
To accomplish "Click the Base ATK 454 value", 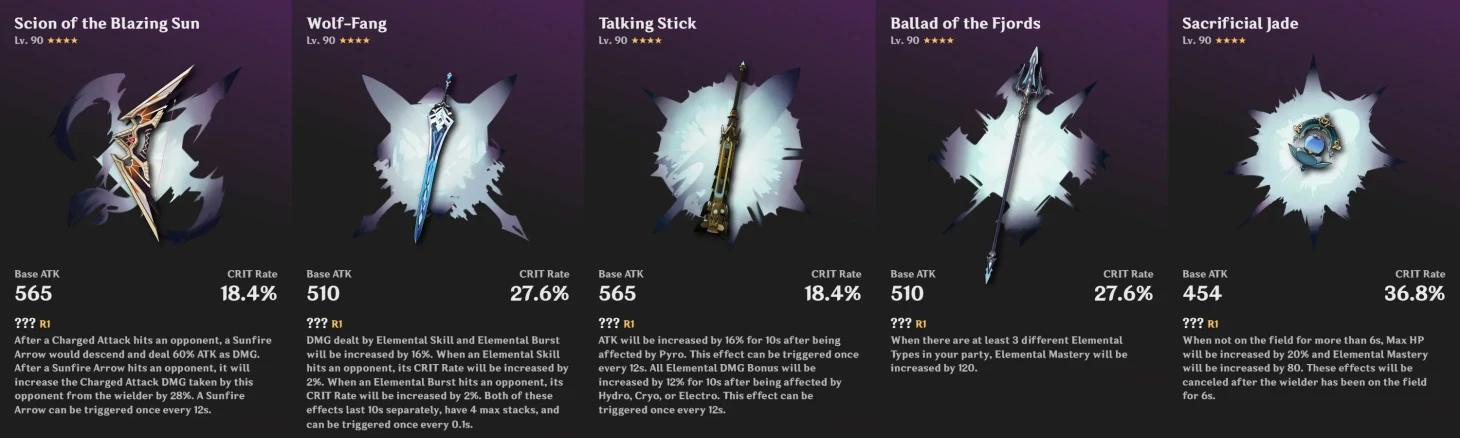I will [1202, 293].
